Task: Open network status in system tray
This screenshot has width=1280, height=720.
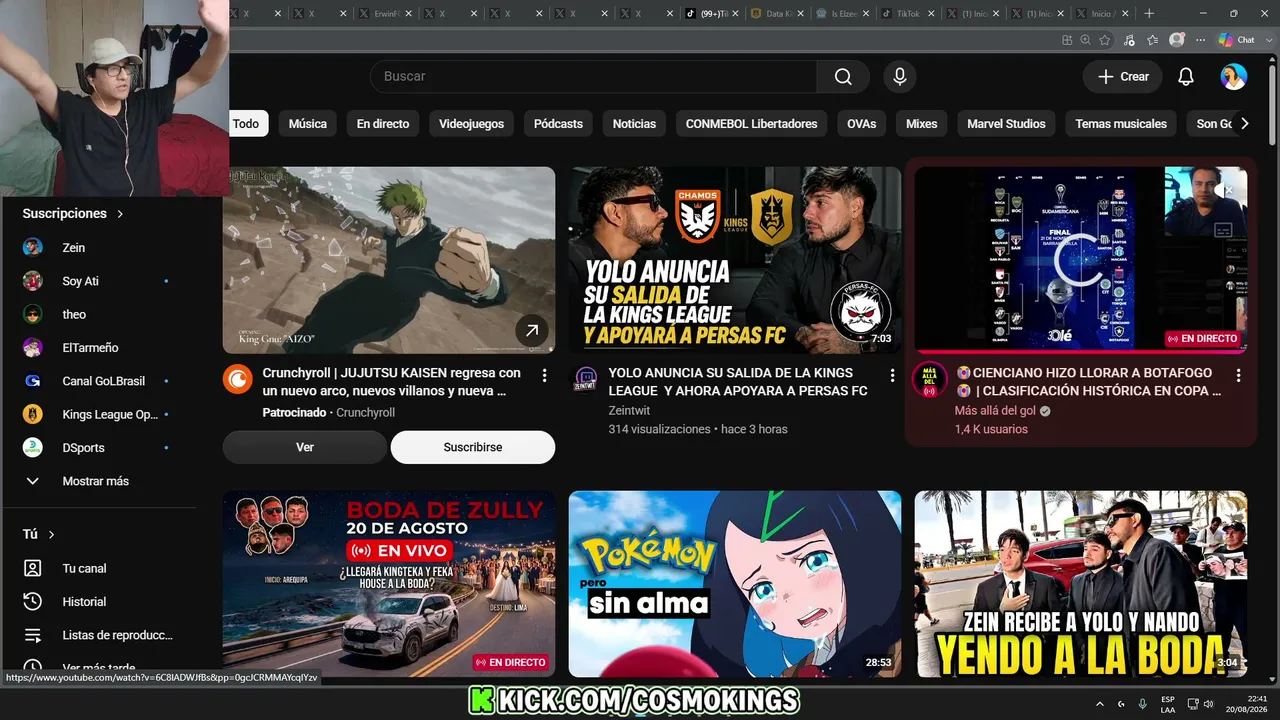Action: click(1193, 704)
